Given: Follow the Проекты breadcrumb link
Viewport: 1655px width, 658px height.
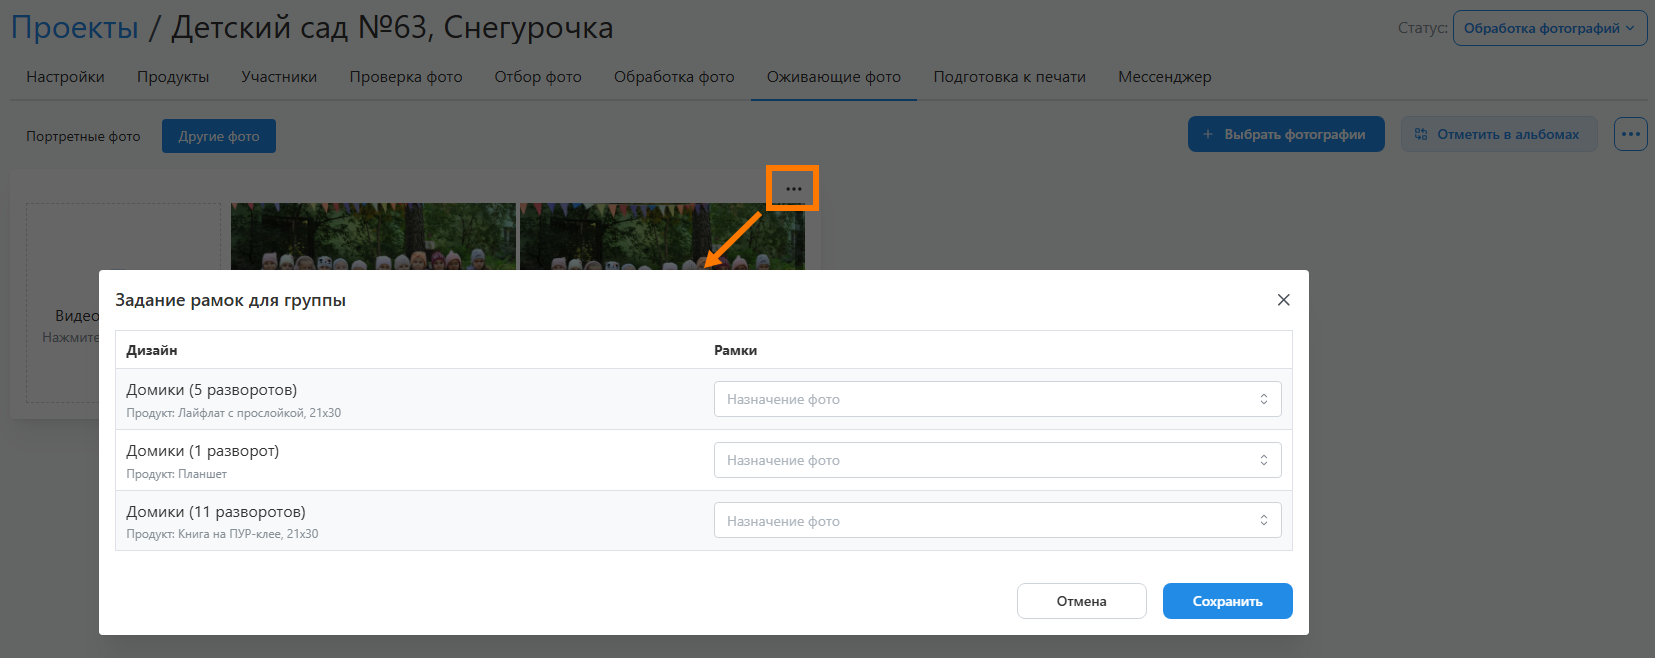Looking at the screenshot, I should (75, 28).
